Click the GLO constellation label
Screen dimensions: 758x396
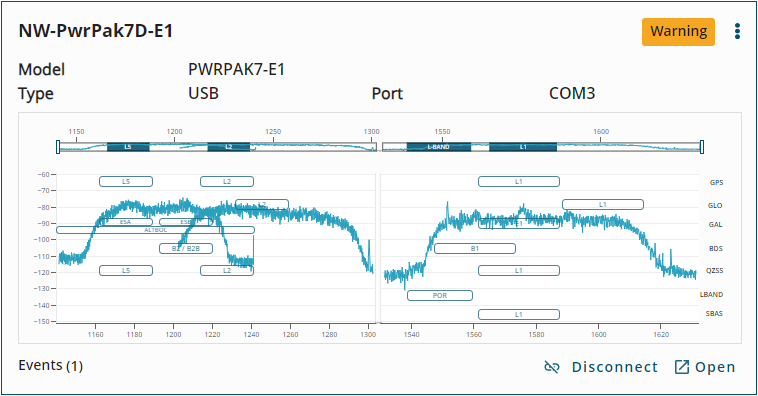[715, 205]
